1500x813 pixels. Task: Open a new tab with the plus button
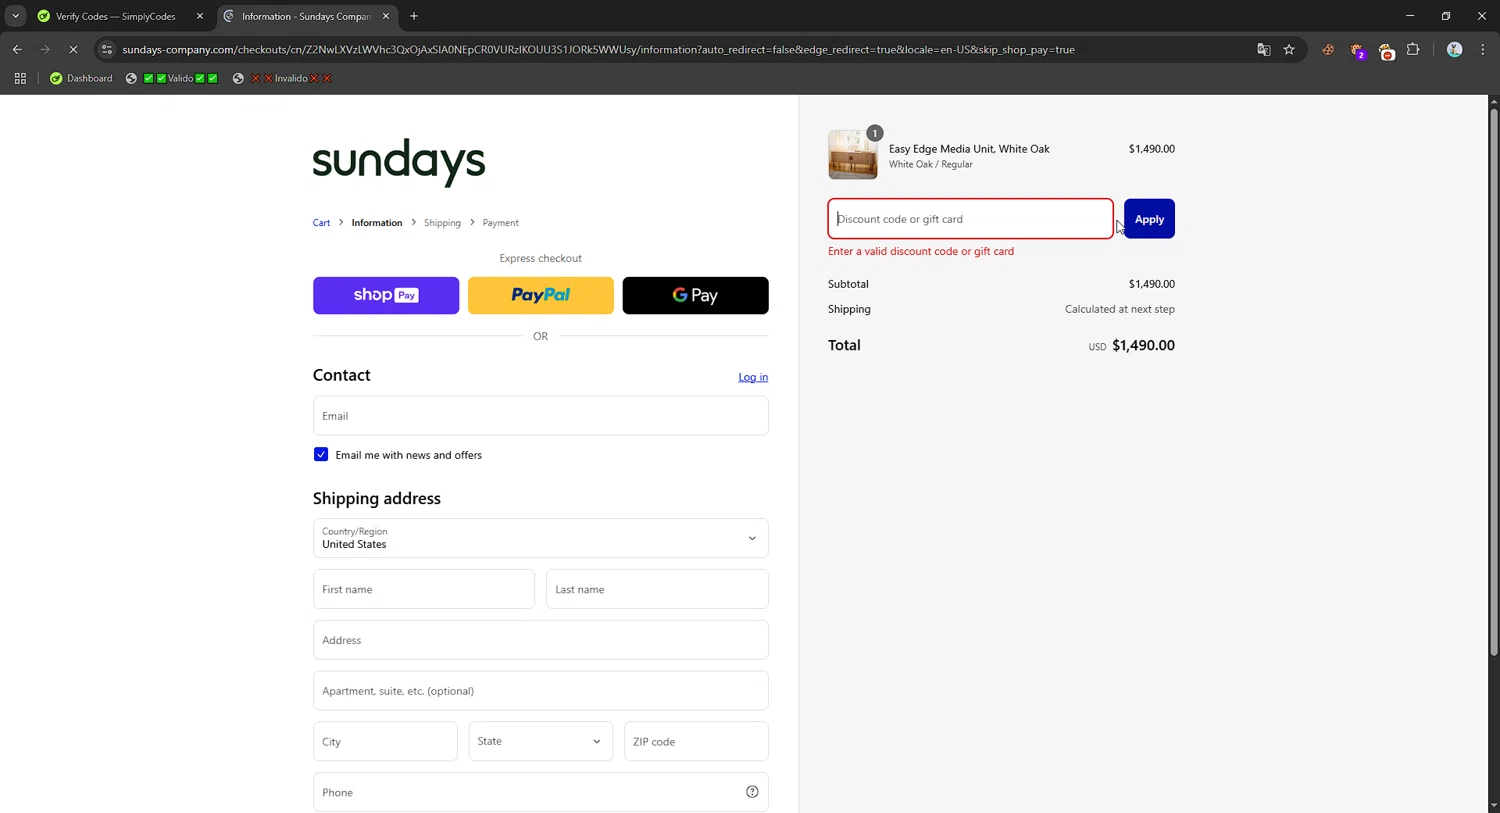coord(414,16)
